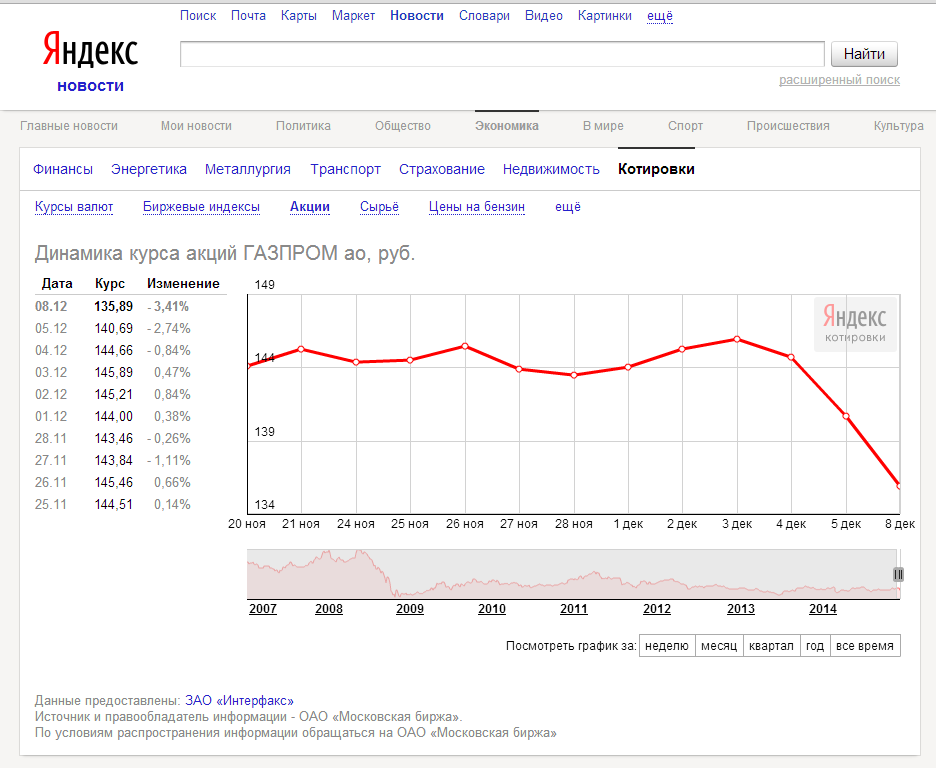This screenshot has height=768, width=936.
Task: Go to Мои новости section
Action: pos(196,126)
